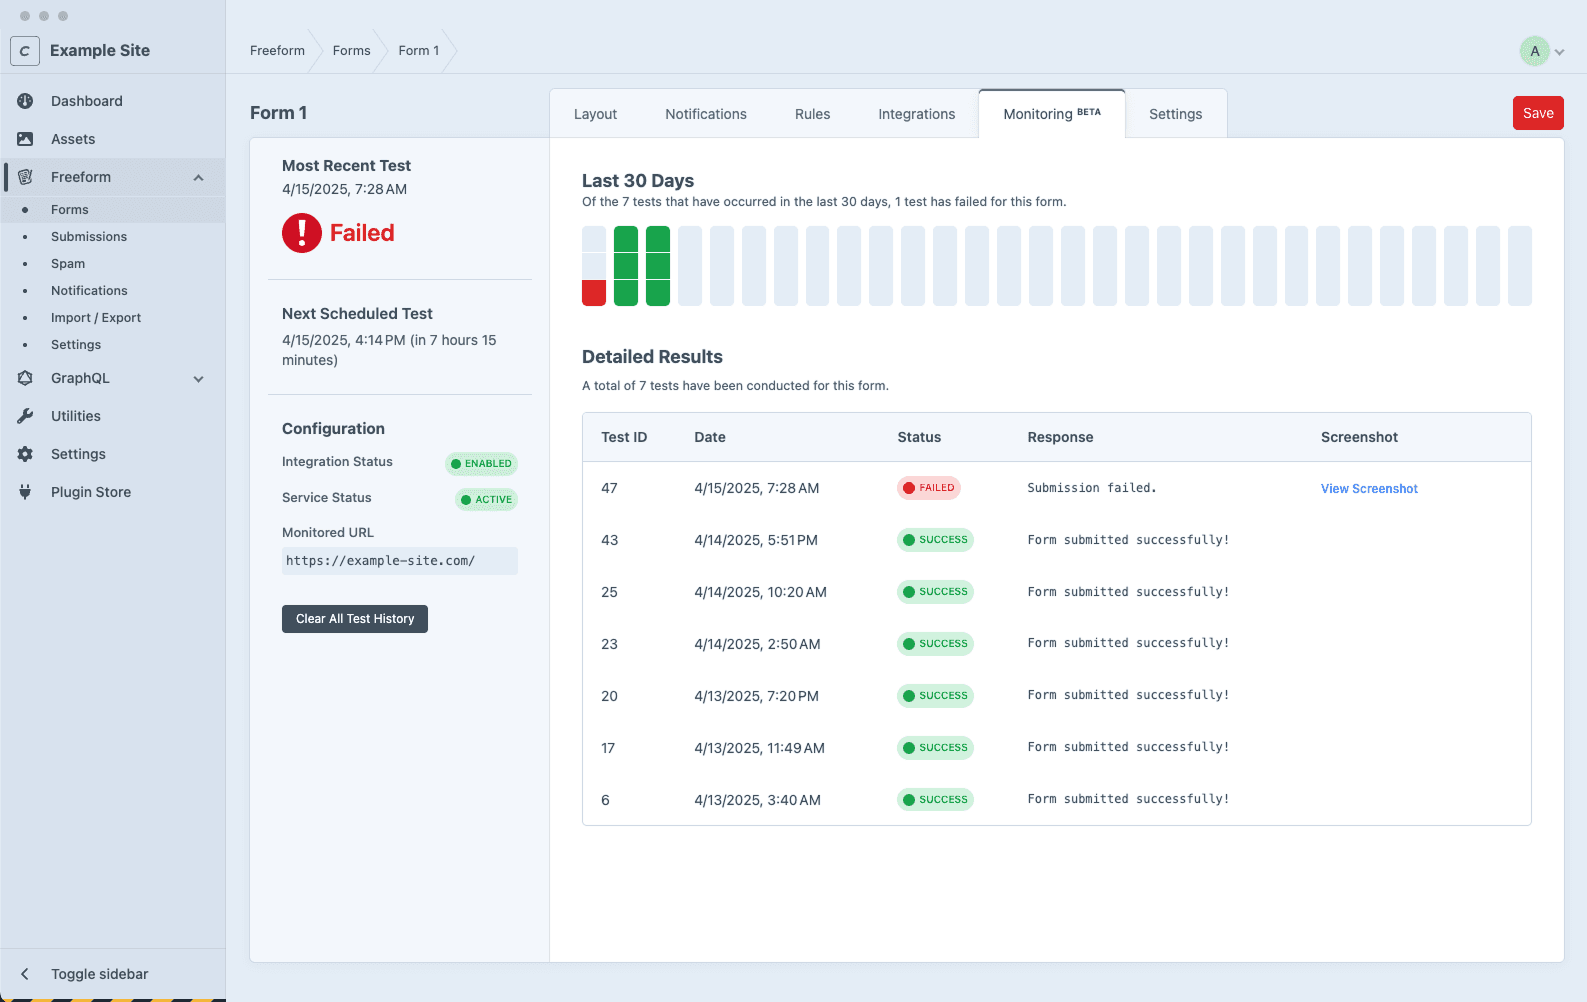This screenshot has width=1587, height=1002.
Task: Switch to the Integrations tab
Action: pos(916,114)
